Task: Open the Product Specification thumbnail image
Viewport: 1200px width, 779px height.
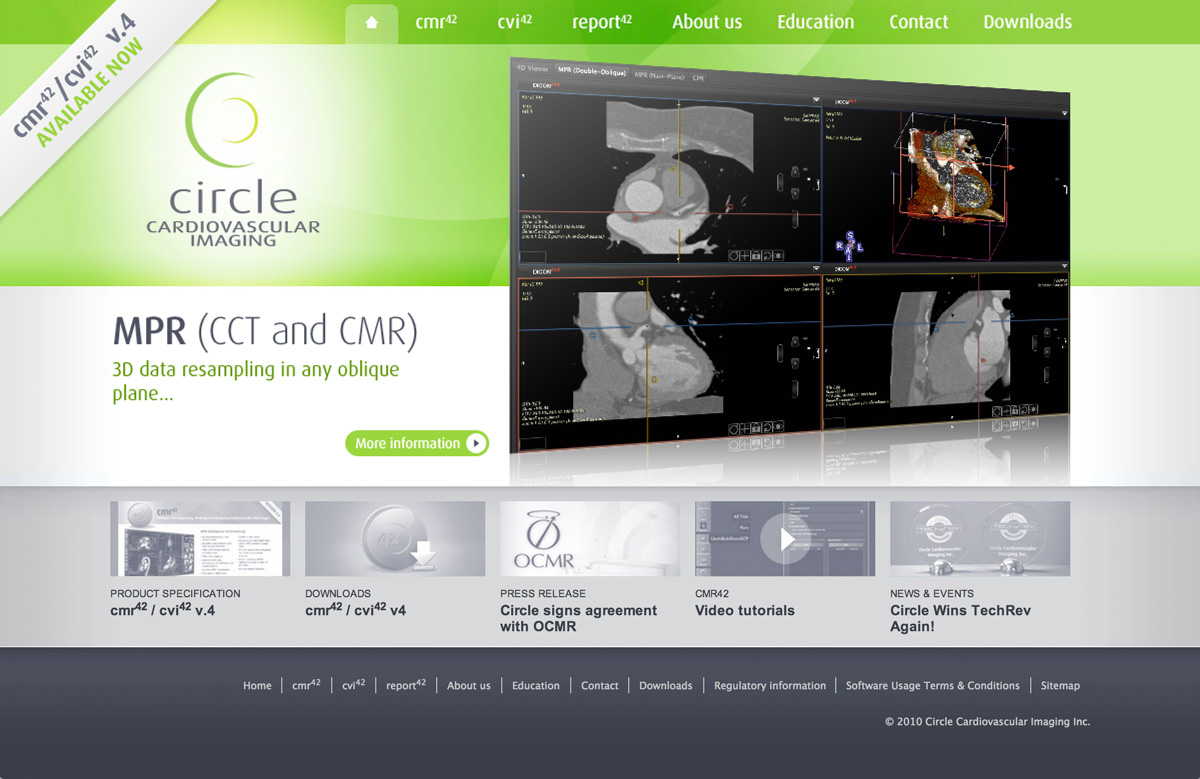Action: [x=200, y=539]
